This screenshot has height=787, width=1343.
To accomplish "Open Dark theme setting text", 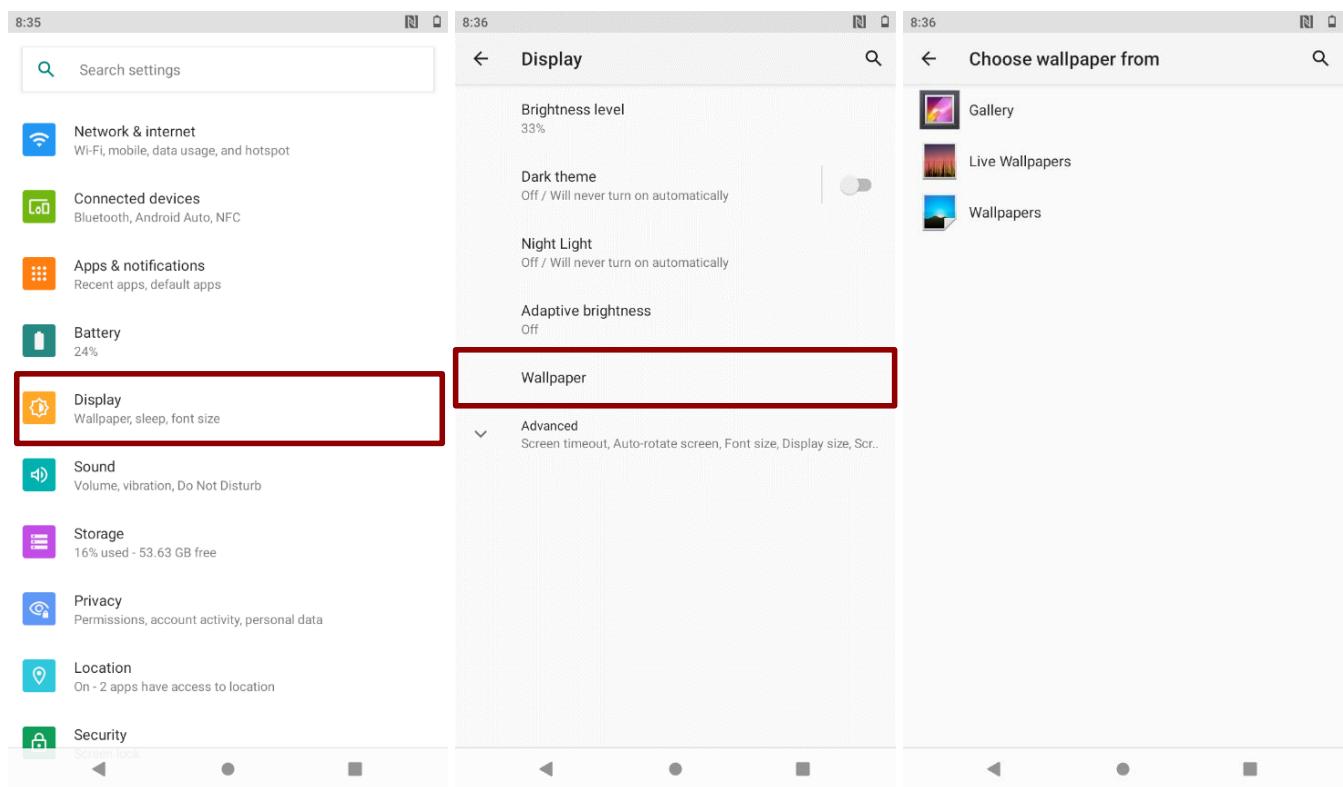I will click(624, 185).
